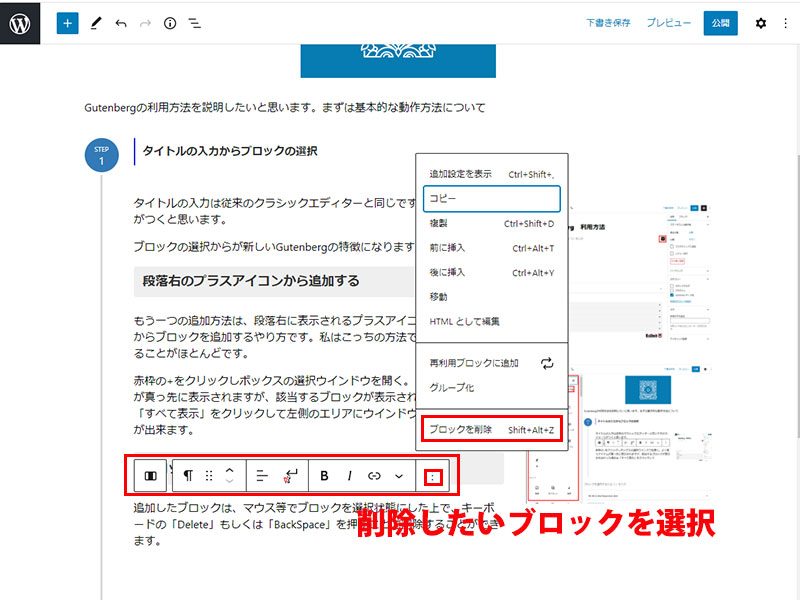Open block options three-dot menu
Screen dimensions: 800x600
click(432, 476)
